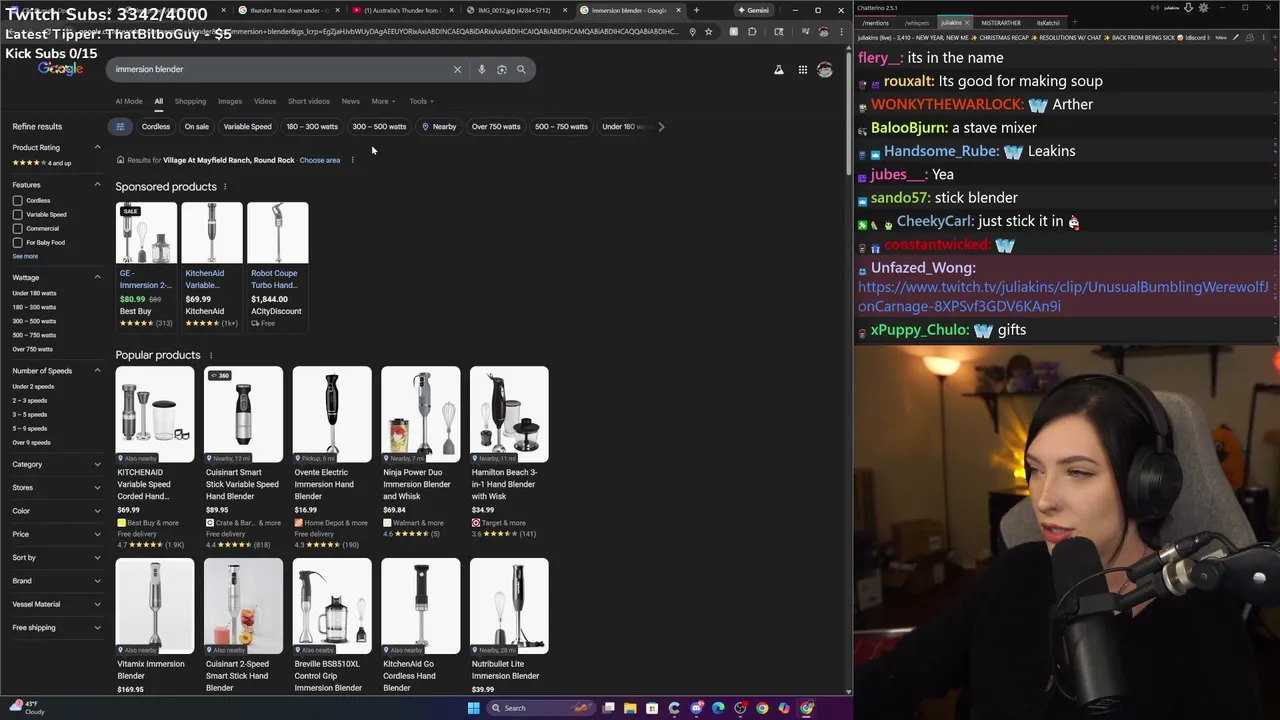Viewport: 1280px width, 720px height.
Task: Apply the 300 – 500 watts chip
Action: [x=379, y=126]
